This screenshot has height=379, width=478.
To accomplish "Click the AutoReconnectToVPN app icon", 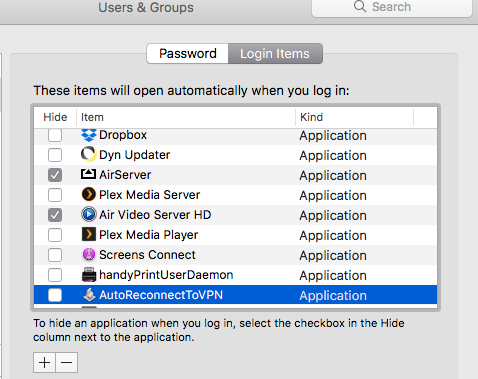I will point(89,295).
